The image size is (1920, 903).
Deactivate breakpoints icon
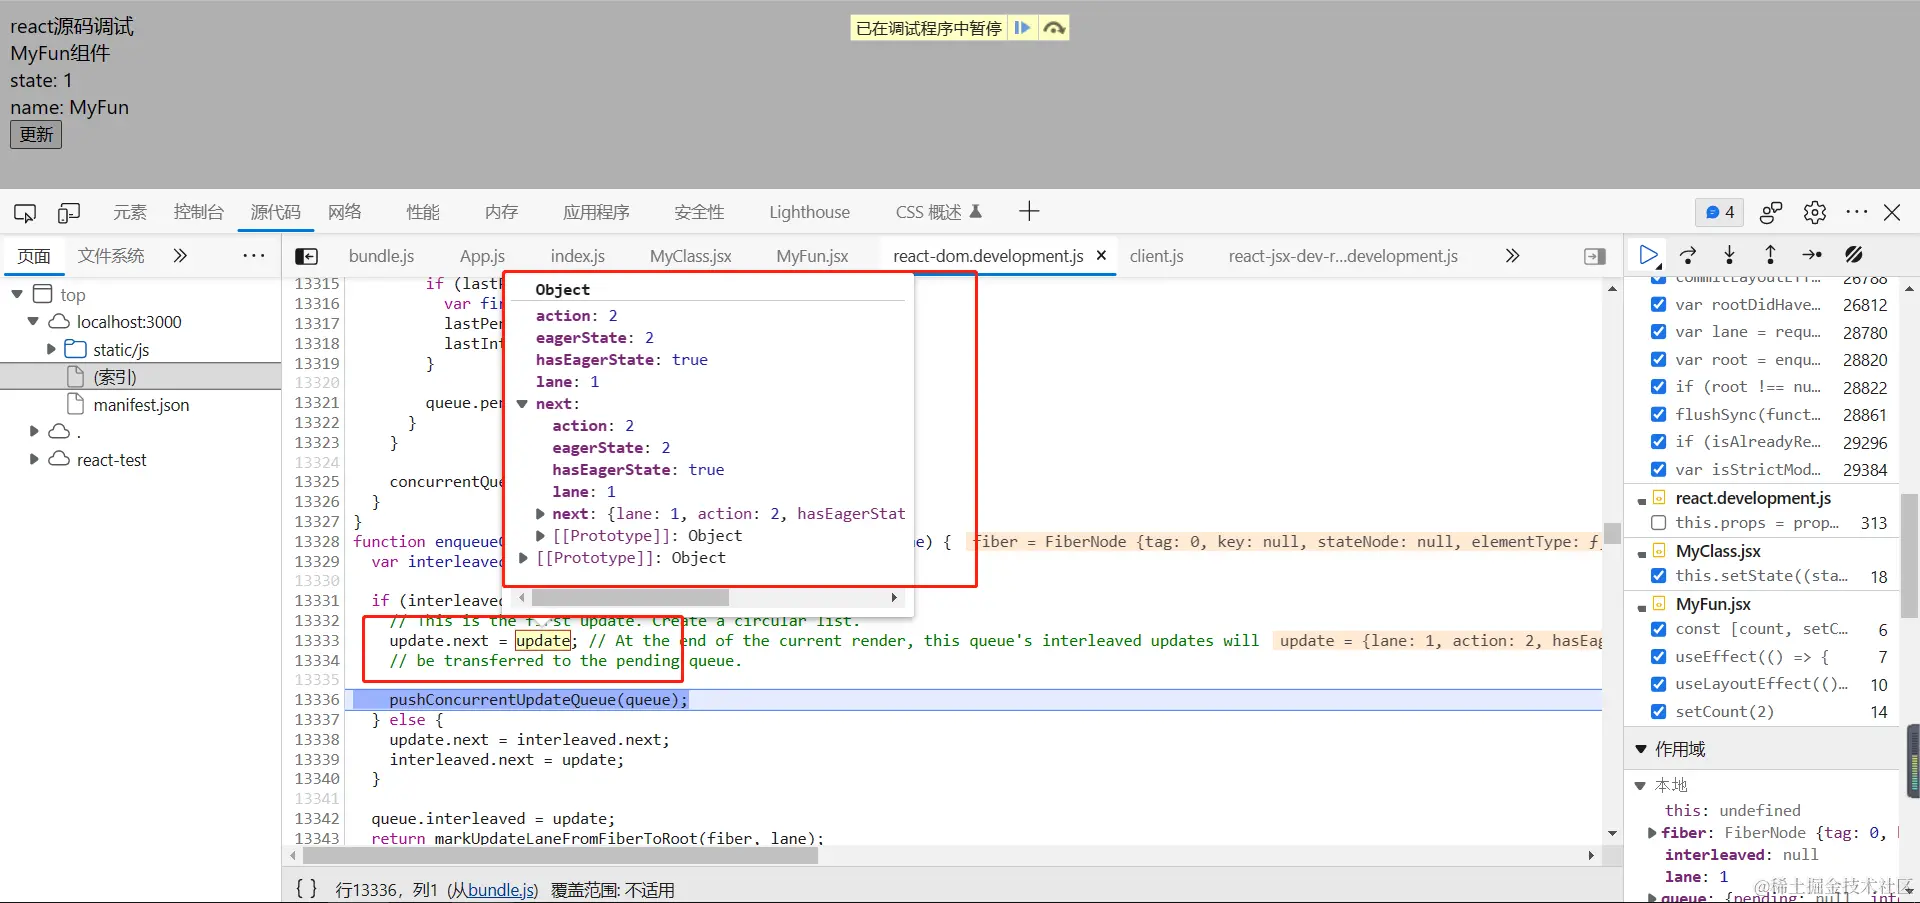tap(1854, 255)
